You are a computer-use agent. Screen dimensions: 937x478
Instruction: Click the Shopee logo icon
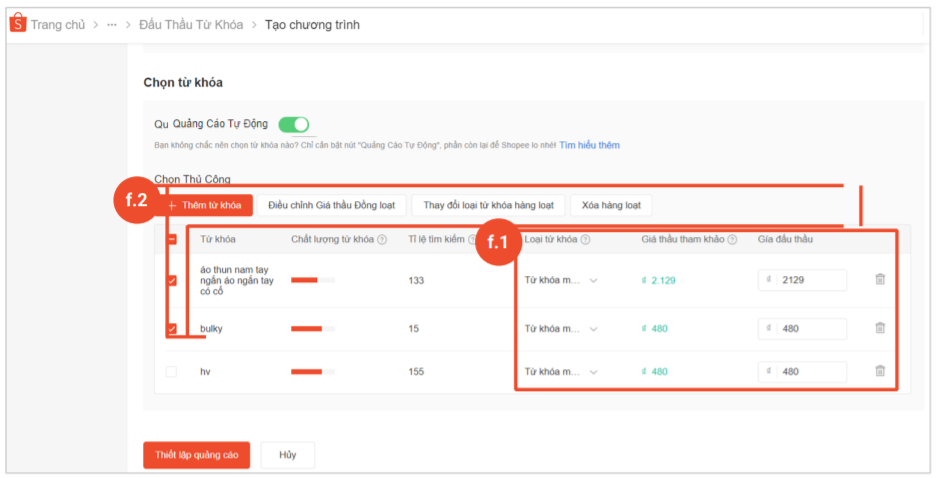18,24
